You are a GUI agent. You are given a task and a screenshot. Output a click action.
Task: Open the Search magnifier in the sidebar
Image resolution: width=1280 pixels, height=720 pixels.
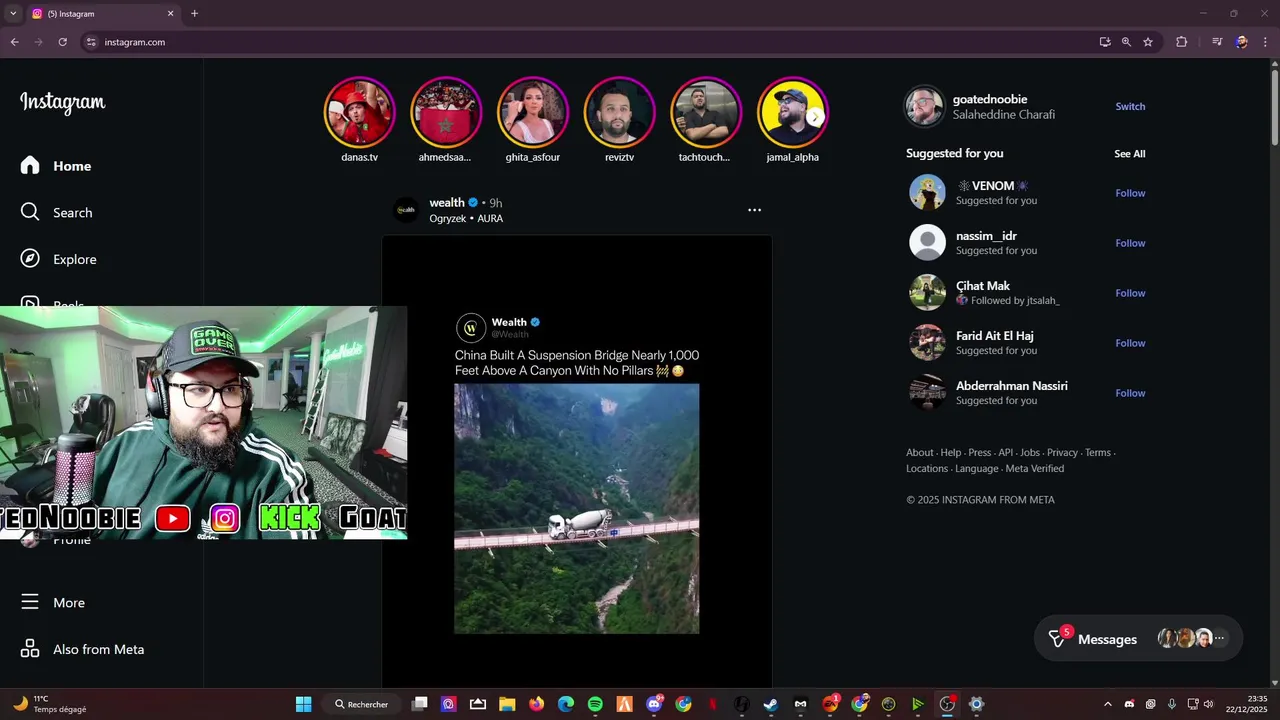coord(30,212)
